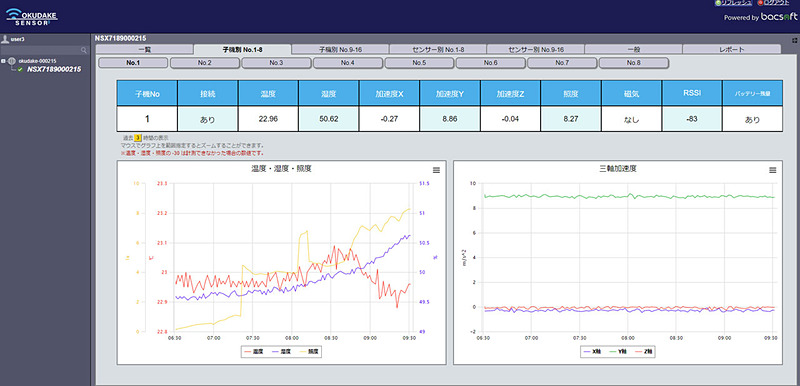
Task: Click the 湿度 column header in table
Action: [329, 93]
